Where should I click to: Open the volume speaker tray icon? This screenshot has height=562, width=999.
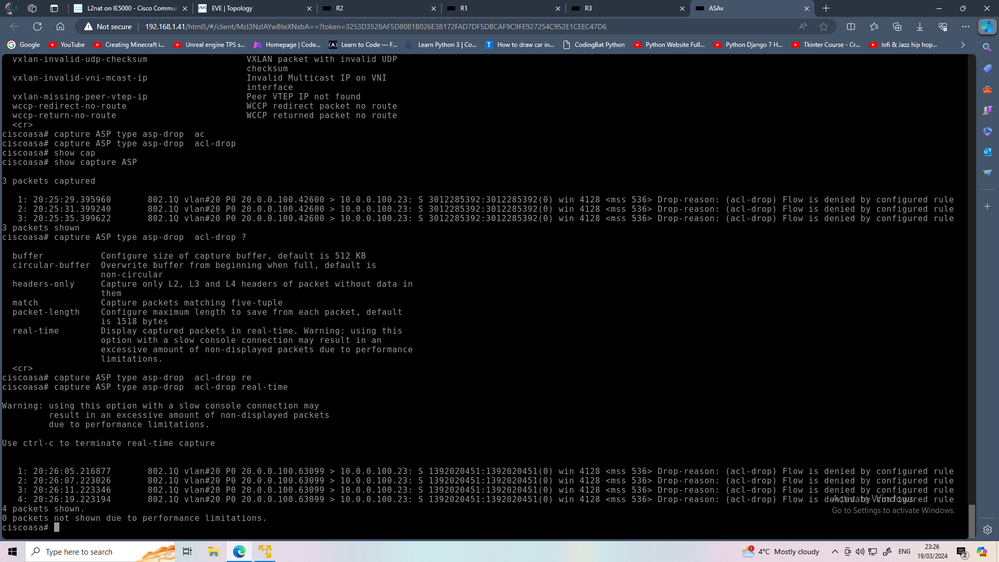point(860,551)
